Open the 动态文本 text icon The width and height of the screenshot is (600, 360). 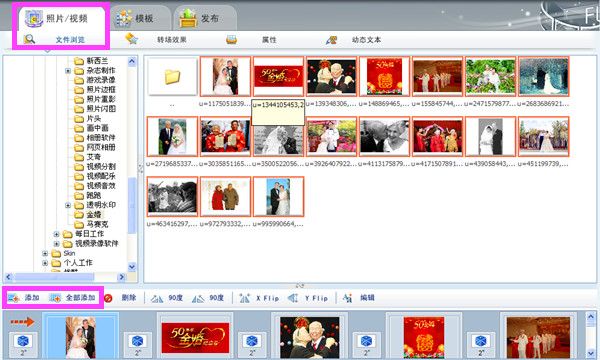coord(331,40)
